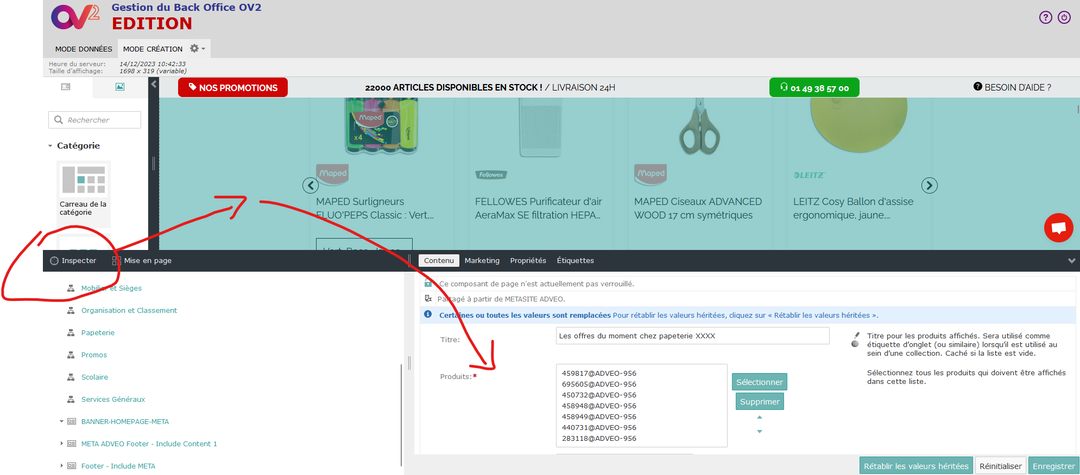
Task: Select product 450732@ADVEO-956 in list
Action: point(599,395)
